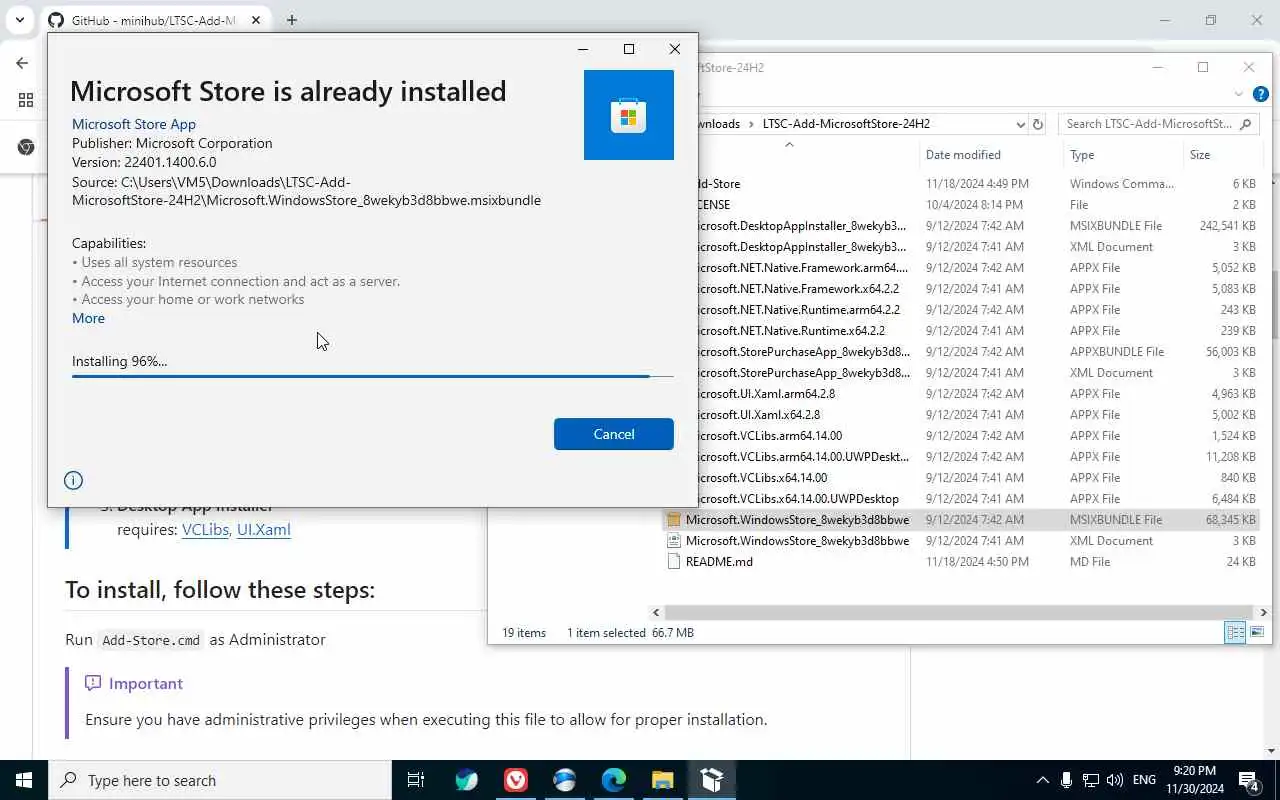1280x800 pixels.
Task: Open a new browser tab
Action: 292,20
